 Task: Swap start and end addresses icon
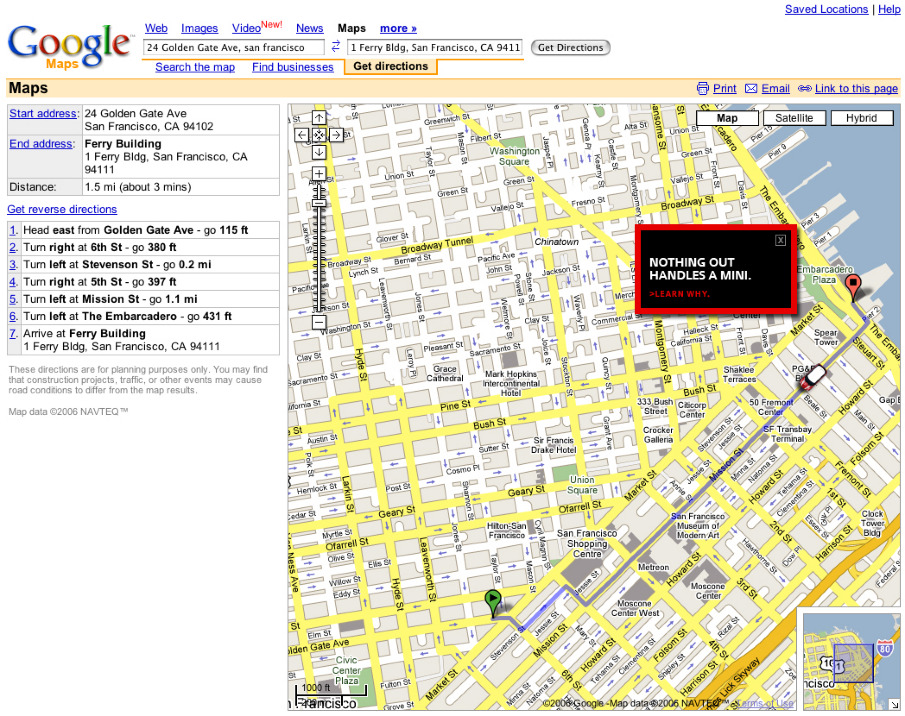click(x=336, y=47)
